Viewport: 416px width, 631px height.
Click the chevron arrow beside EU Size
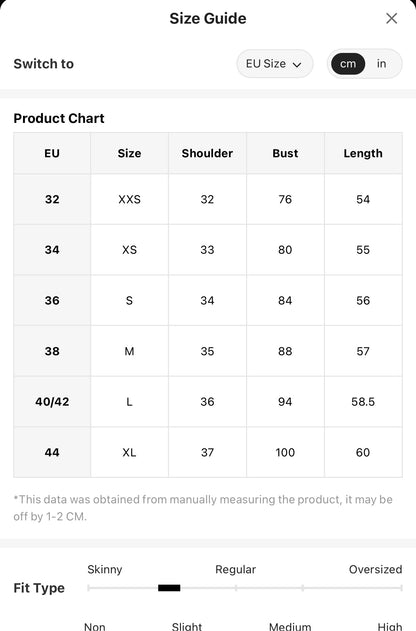[297, 64]
